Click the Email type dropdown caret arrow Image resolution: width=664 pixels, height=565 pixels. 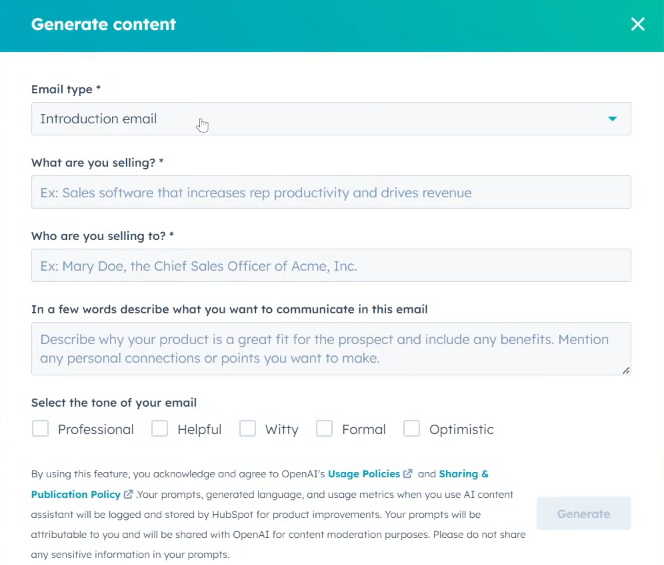coord(612,119)
